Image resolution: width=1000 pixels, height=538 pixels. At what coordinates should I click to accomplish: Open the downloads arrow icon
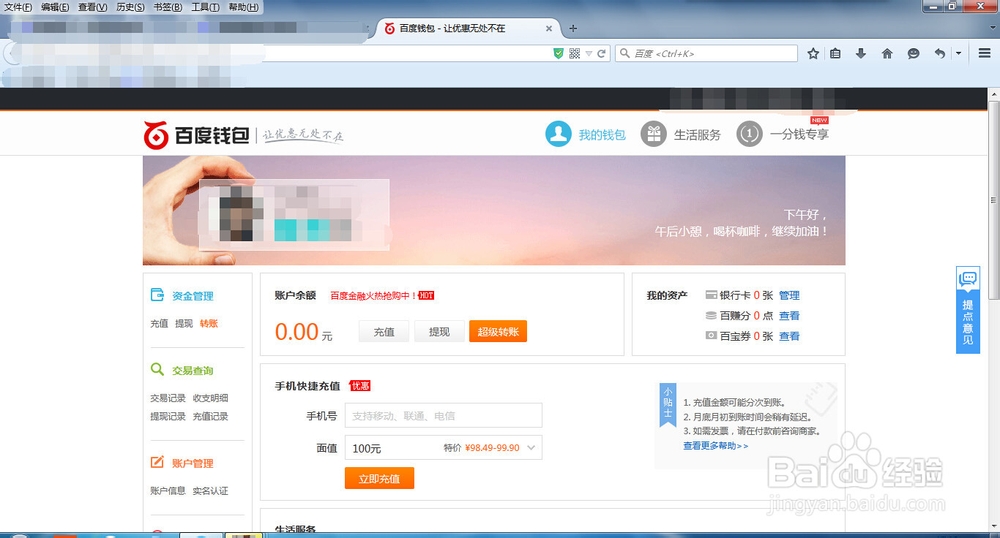(x=860, y=54)
